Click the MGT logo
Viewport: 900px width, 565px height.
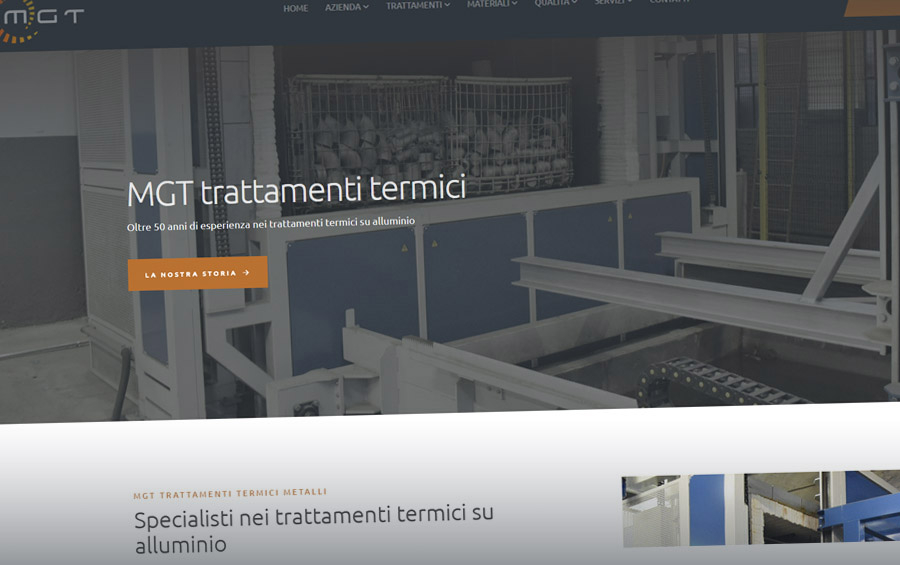(41, 20)
